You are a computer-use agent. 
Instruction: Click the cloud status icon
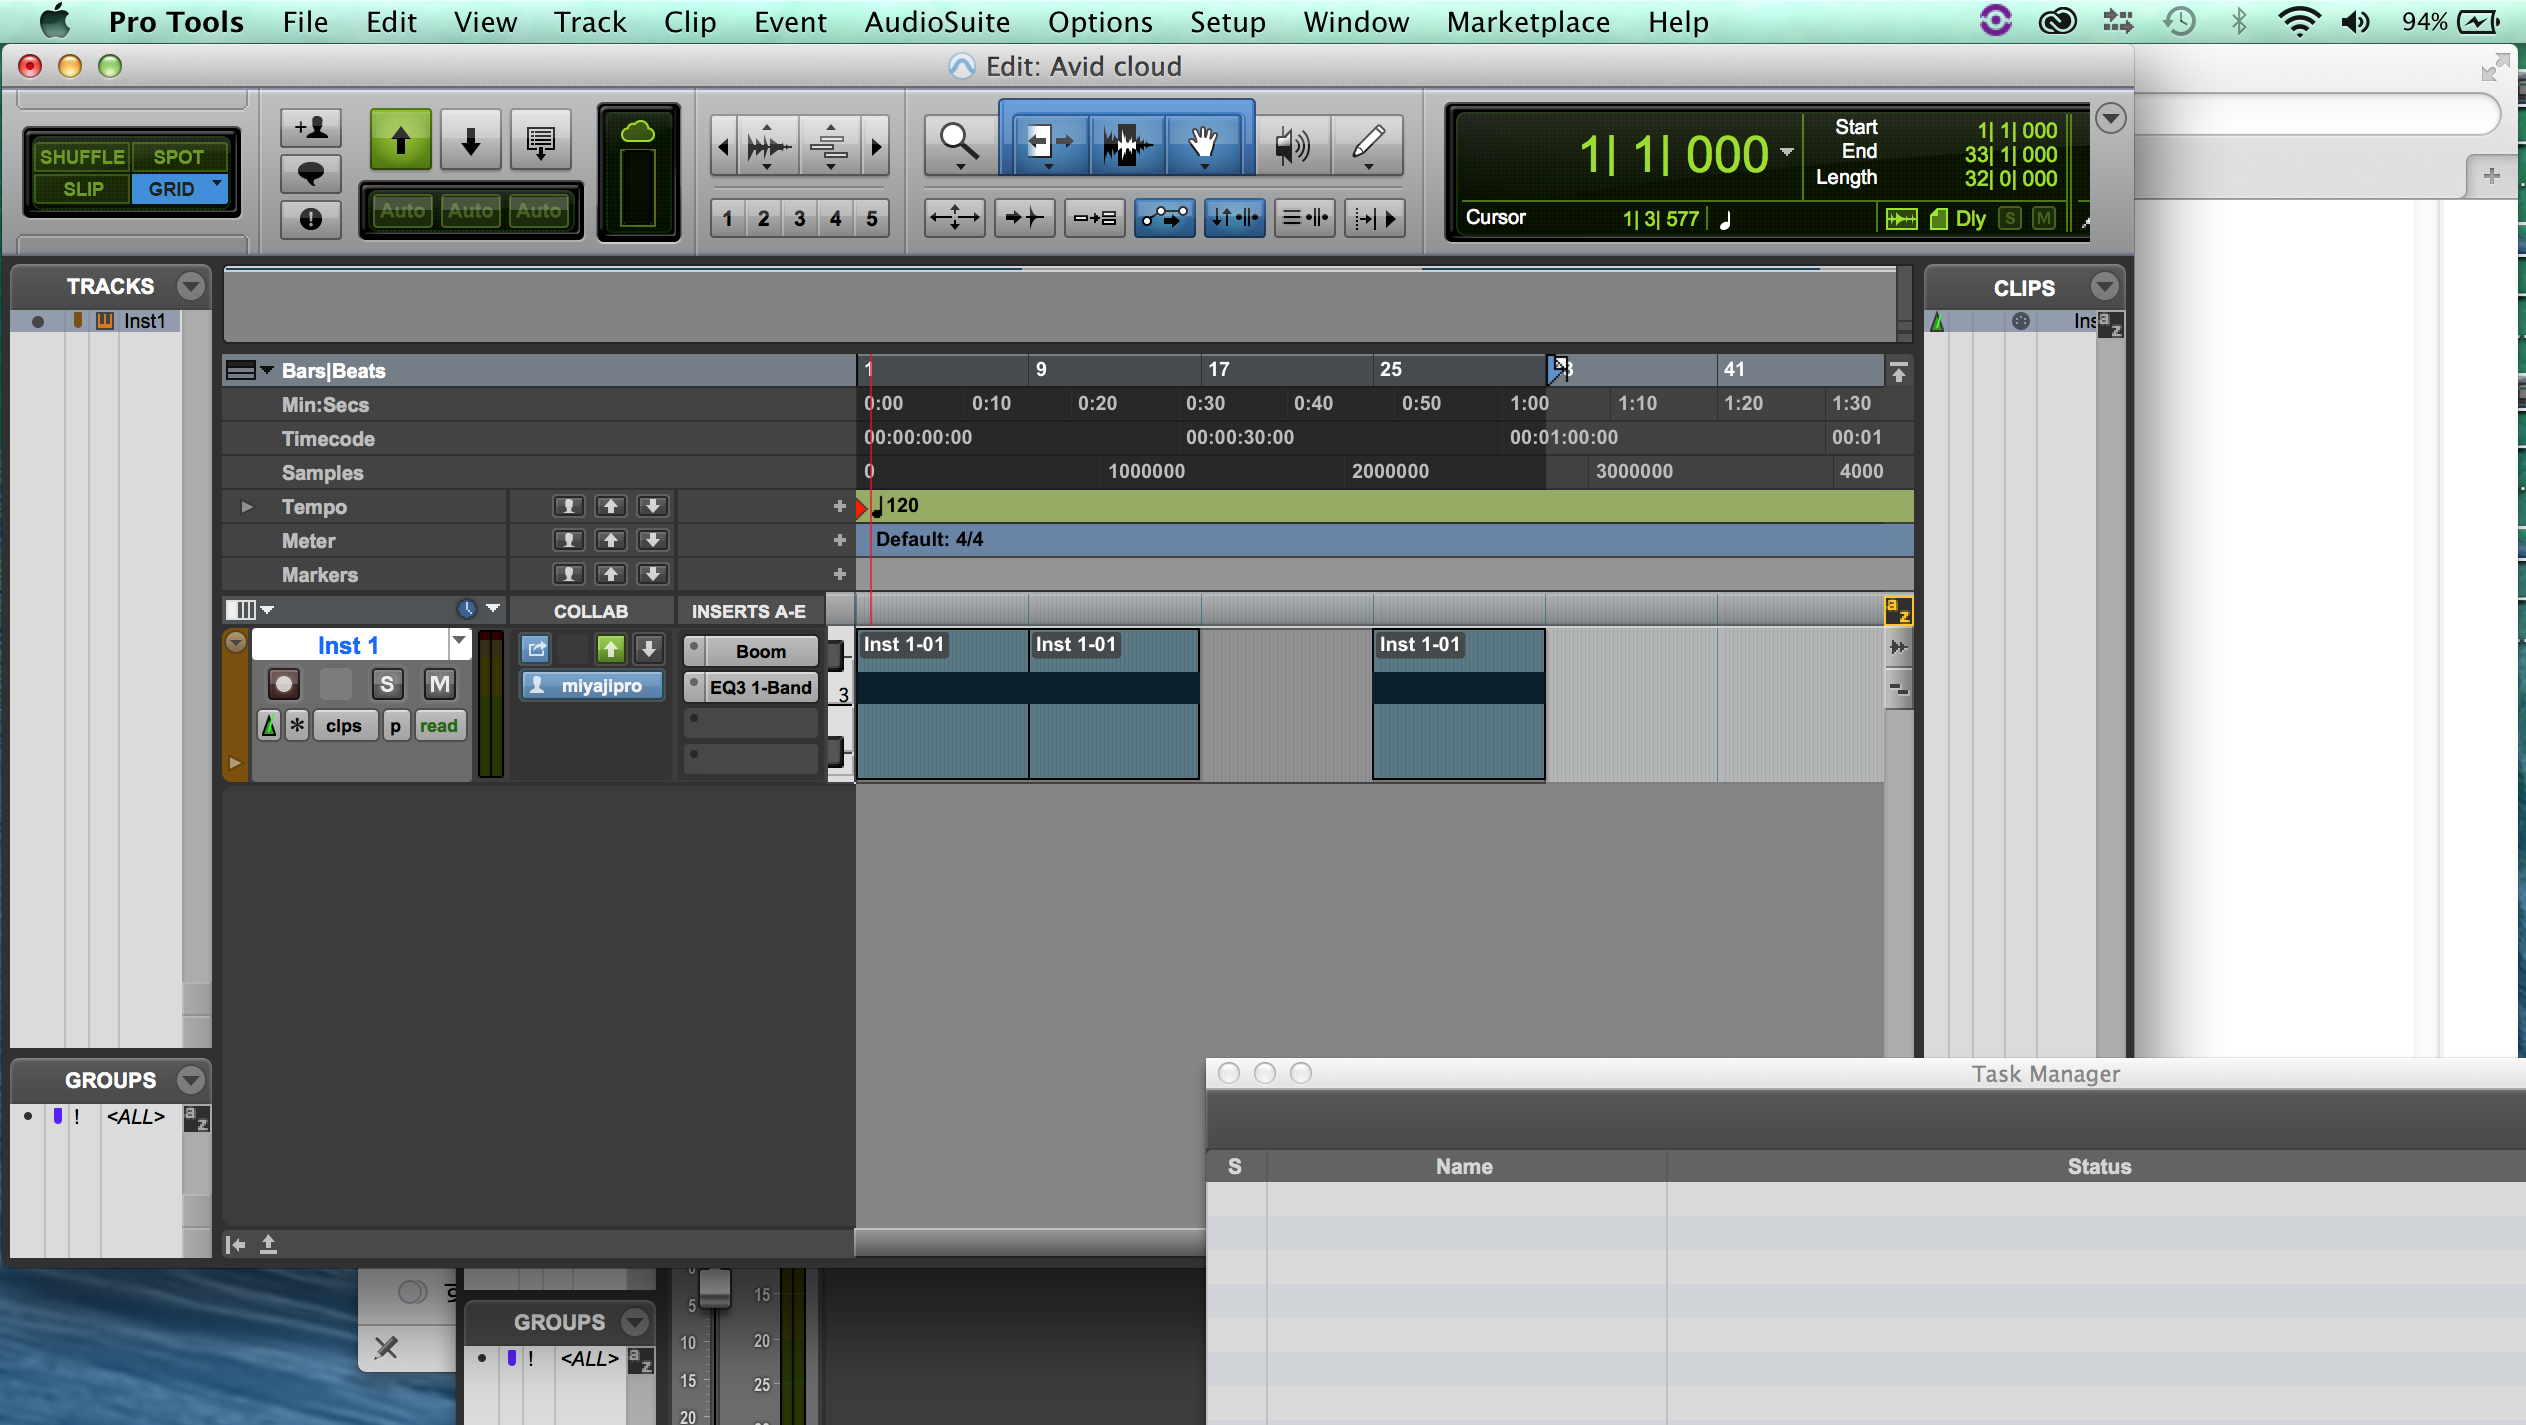click(638, 132)
